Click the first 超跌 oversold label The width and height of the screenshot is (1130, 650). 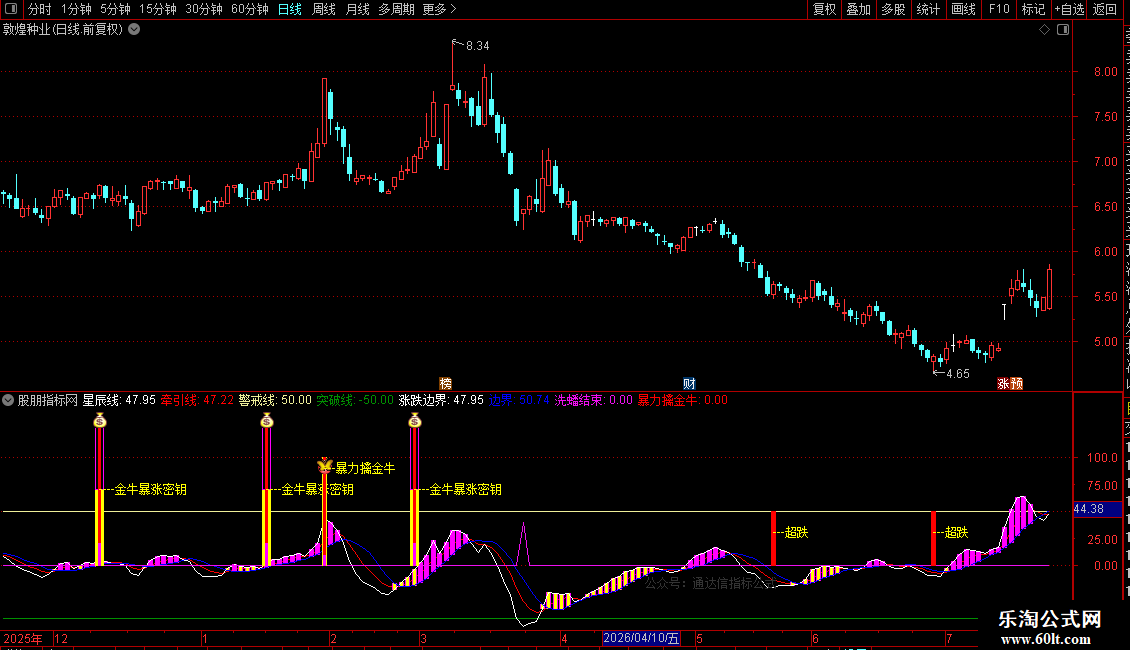pyautogui.click(x=796, y=533)
